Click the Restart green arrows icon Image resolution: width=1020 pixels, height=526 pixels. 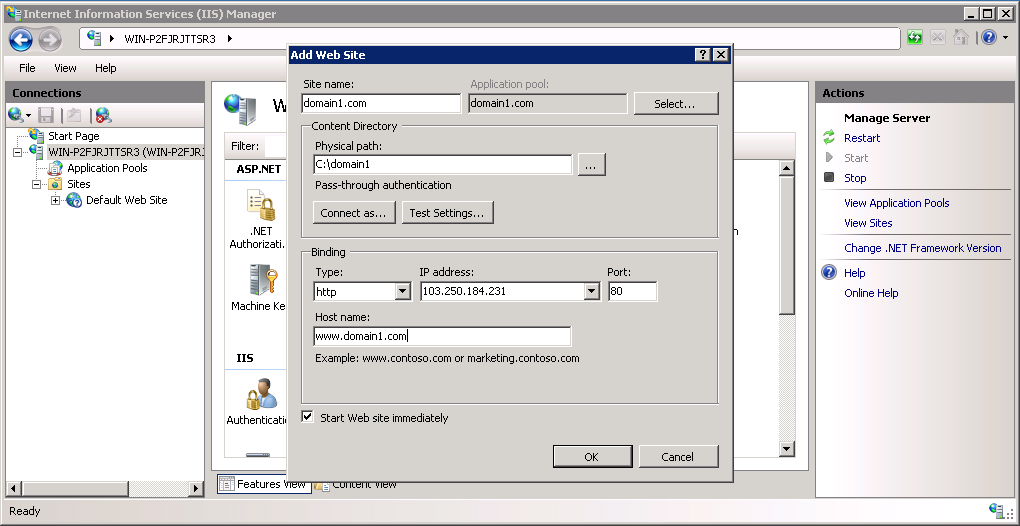[x=829, y=137]
